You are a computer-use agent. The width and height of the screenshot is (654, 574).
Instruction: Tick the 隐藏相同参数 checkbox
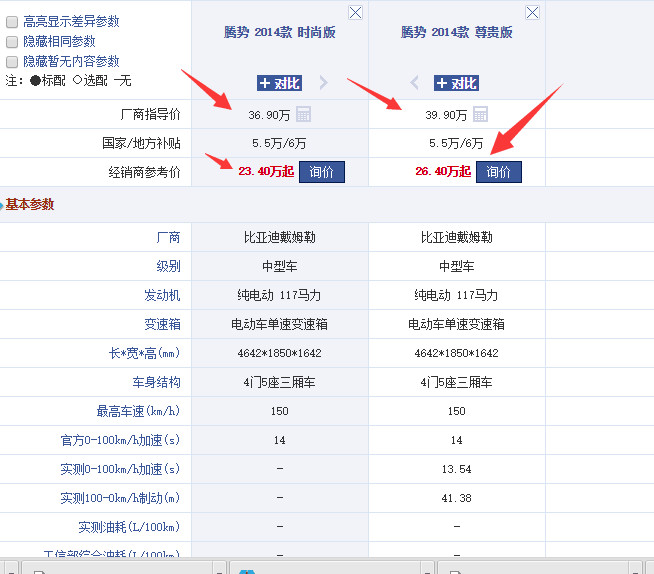pyautogui.click(x=12, y=42)
